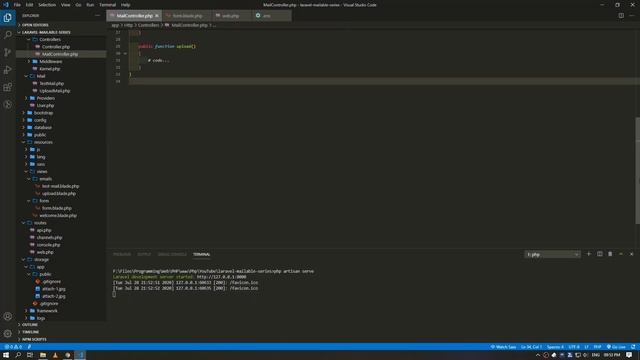Open the Help menu
This screenshot has width=640, height=360.
pos(125,5)
